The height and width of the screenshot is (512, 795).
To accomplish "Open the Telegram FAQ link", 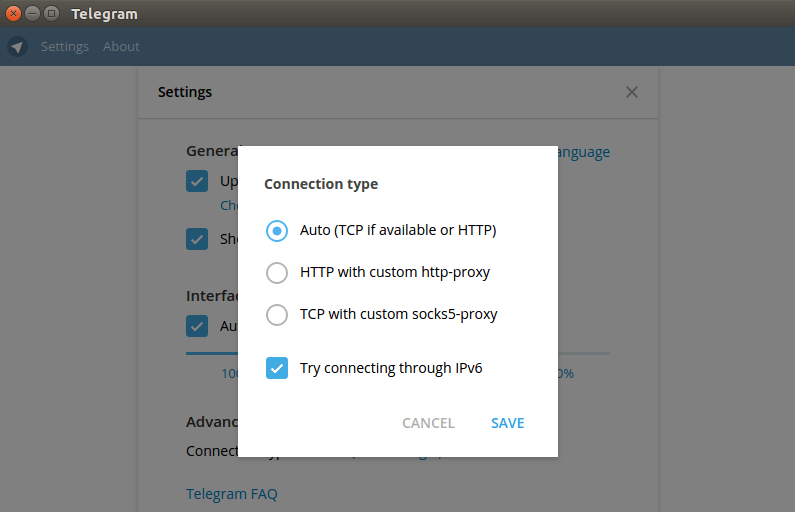I will tap(231, 494).
